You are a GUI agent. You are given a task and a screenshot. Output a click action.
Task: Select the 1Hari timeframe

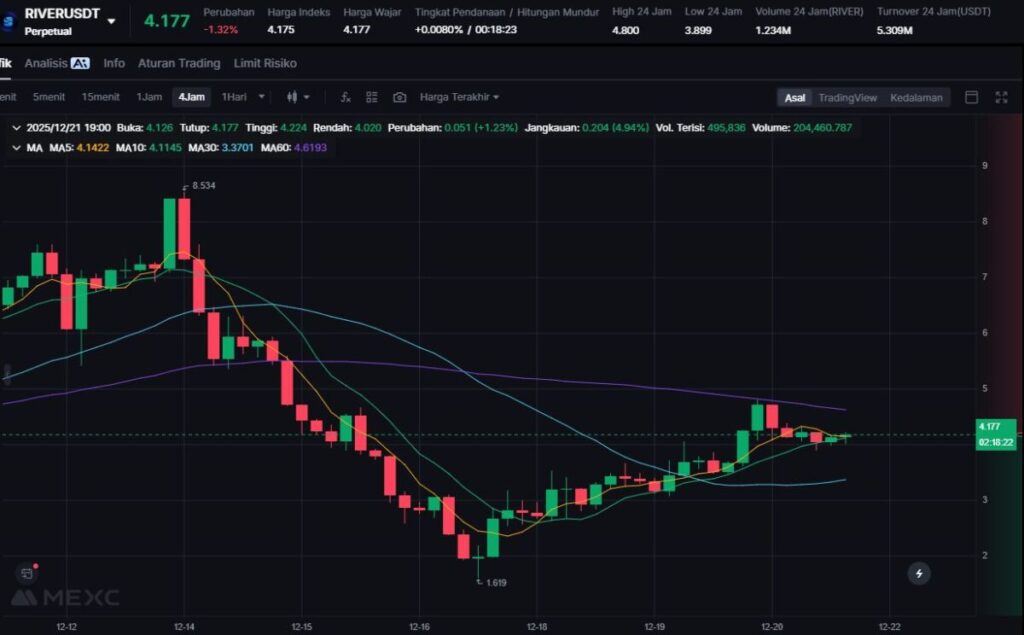(x=234, y=97)
